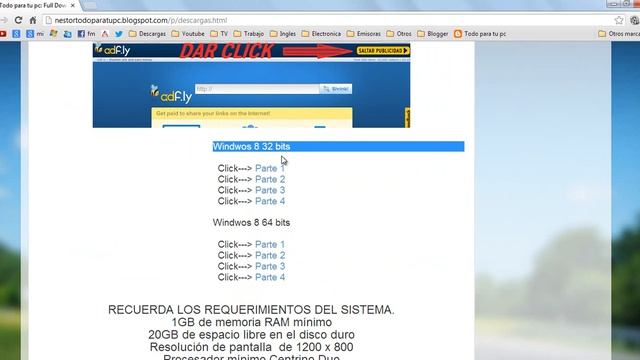
Task: Open the 'mi' bookmark
Action: (35, 34)
